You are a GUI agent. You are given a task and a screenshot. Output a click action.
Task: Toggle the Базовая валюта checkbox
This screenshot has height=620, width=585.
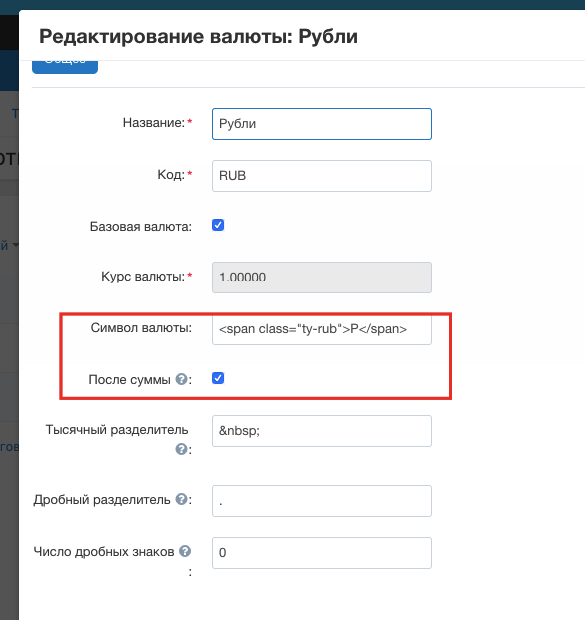point(218,225)
